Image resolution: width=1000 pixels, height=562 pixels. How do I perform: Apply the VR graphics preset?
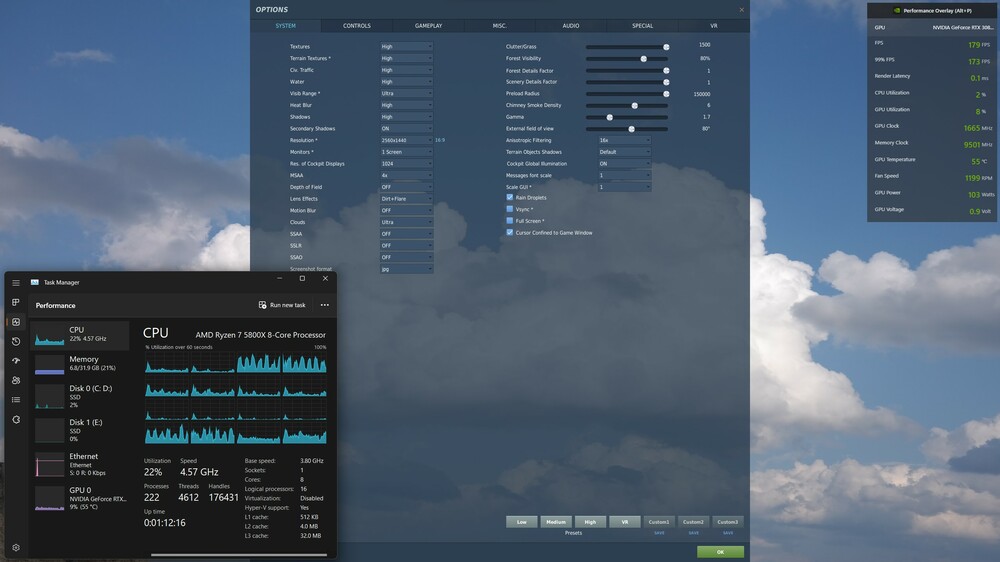(x=624, y=522)
